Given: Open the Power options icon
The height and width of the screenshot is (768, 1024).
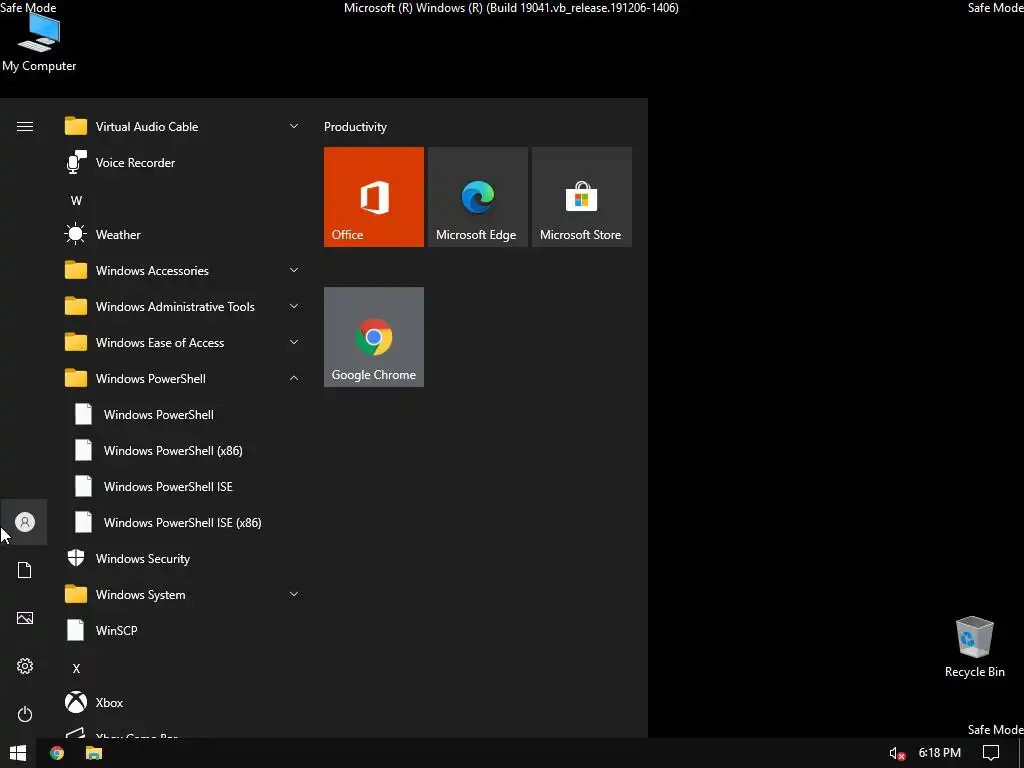Looking at the screenshot, I should pyautogui.click(x=25, y=714).
